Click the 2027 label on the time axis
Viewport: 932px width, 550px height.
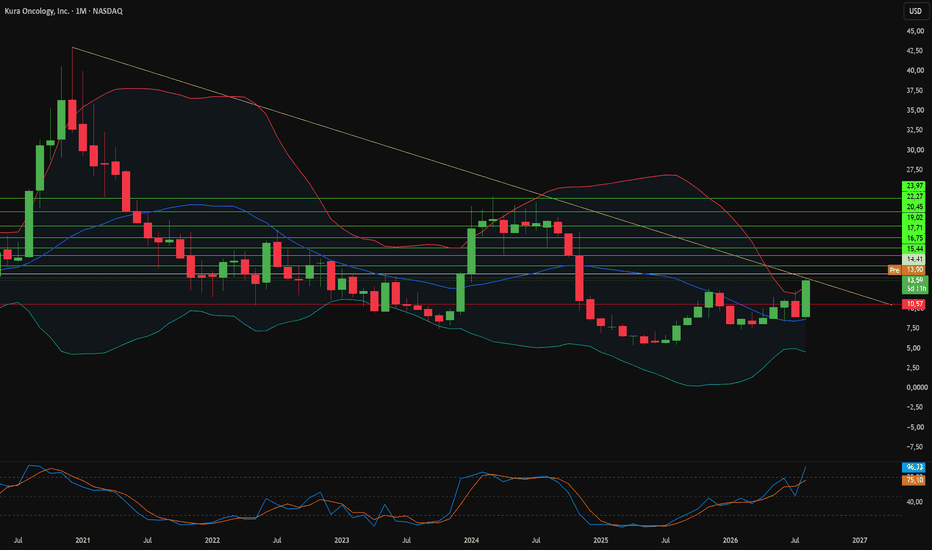coord(859,540)
